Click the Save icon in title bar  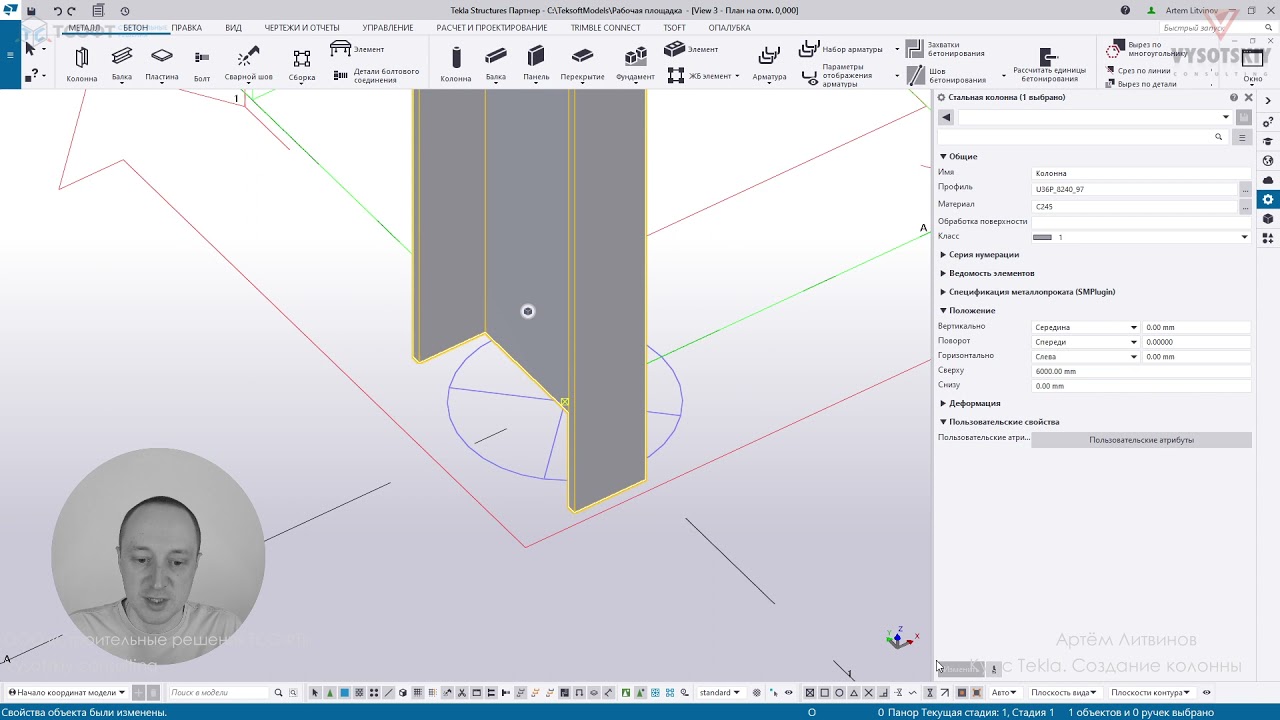pyautogui.click(x=32, y=11)
